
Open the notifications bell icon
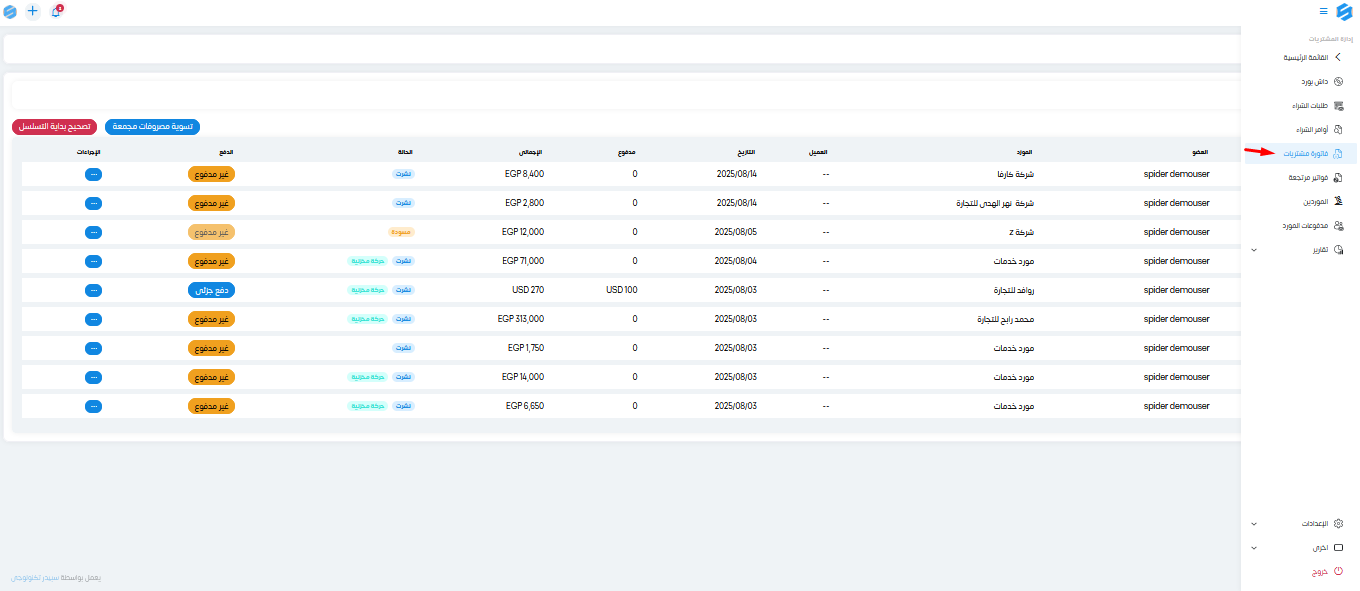(56, 11)
